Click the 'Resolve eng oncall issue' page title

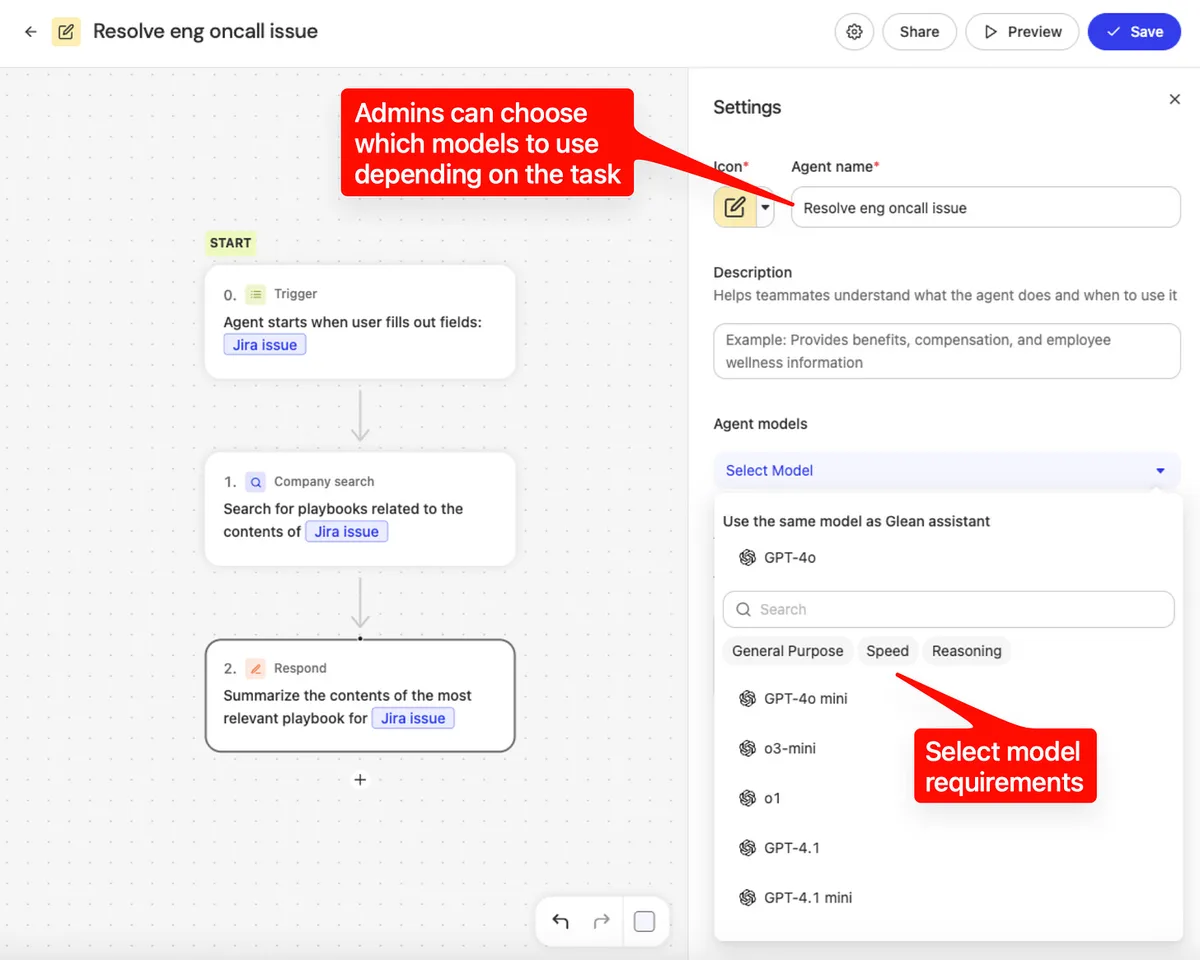point(205,31)
